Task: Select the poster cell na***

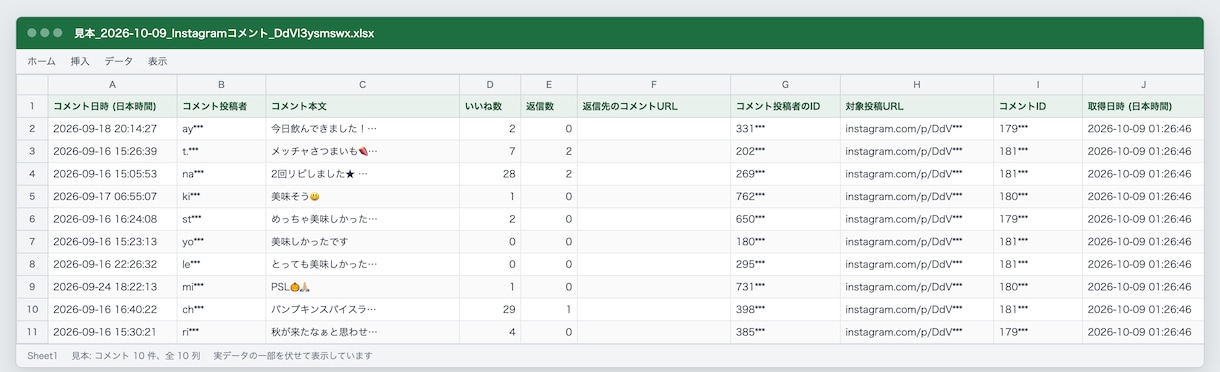Action: click(221, 174)
